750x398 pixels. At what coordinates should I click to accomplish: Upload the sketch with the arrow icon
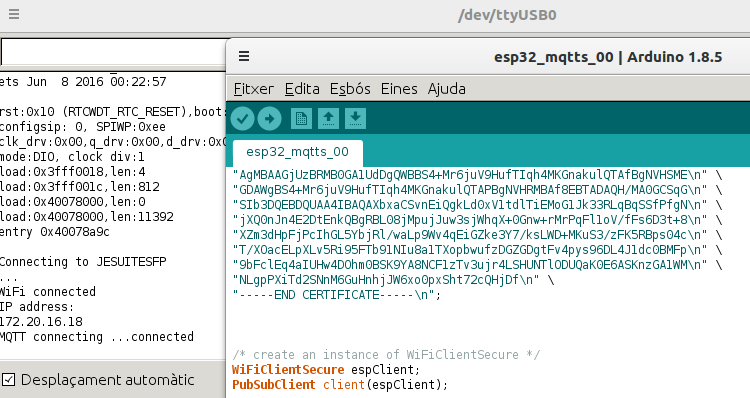pos(269,118)
